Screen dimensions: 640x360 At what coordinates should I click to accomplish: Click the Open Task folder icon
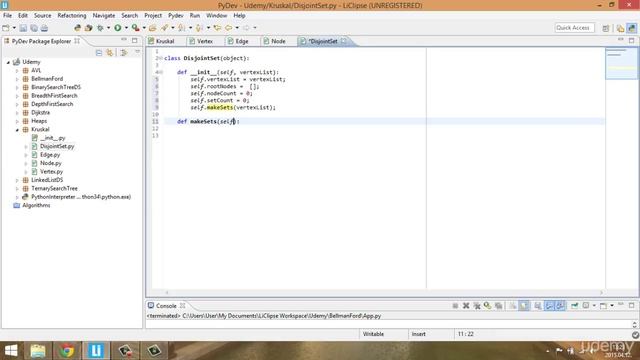[153, 28]
